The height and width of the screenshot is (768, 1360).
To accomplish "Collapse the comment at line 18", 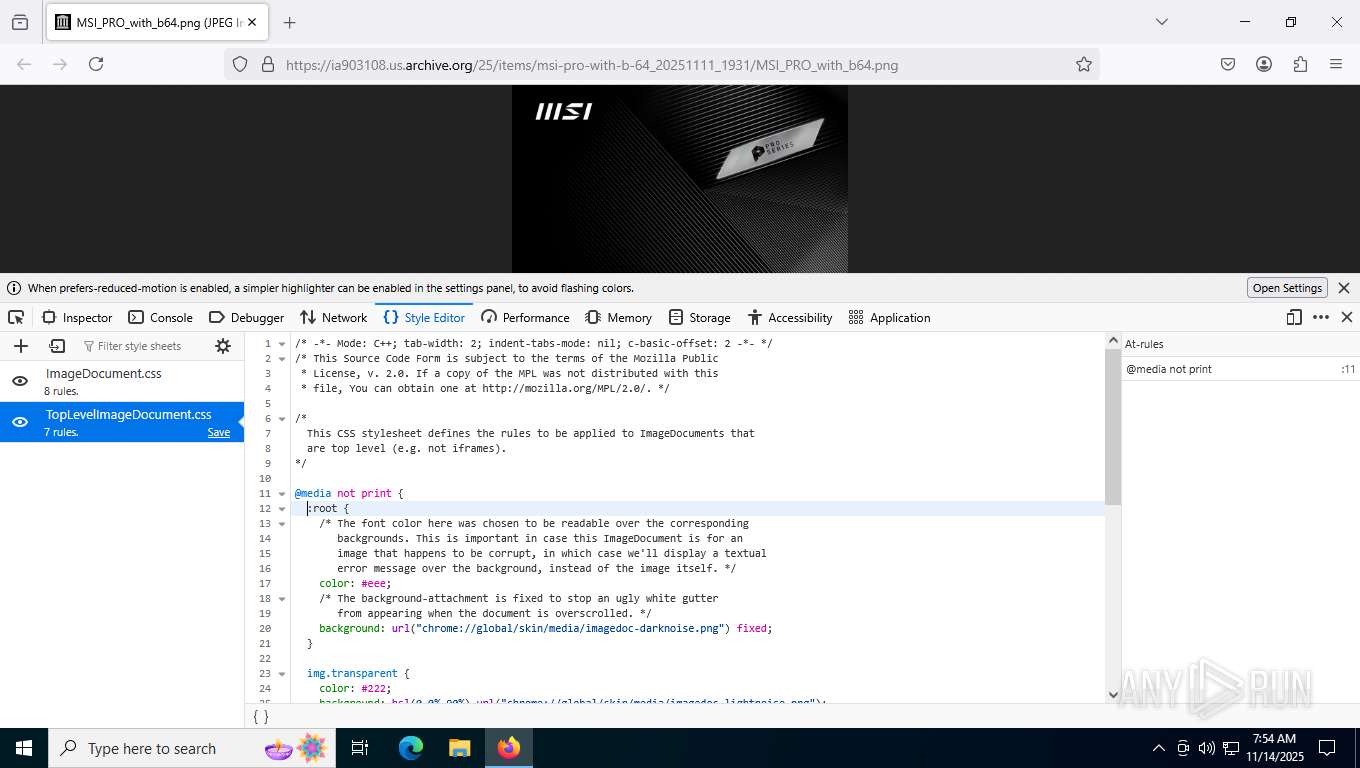I will tap(282, 598).
